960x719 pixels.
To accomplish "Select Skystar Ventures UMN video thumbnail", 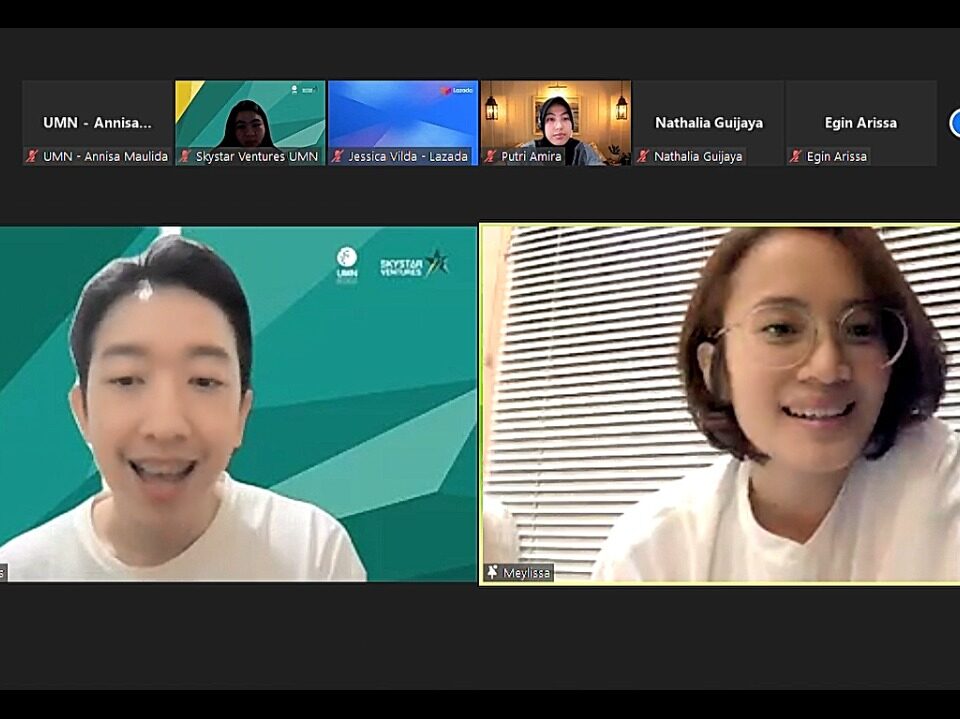I will tap(250, 115).
